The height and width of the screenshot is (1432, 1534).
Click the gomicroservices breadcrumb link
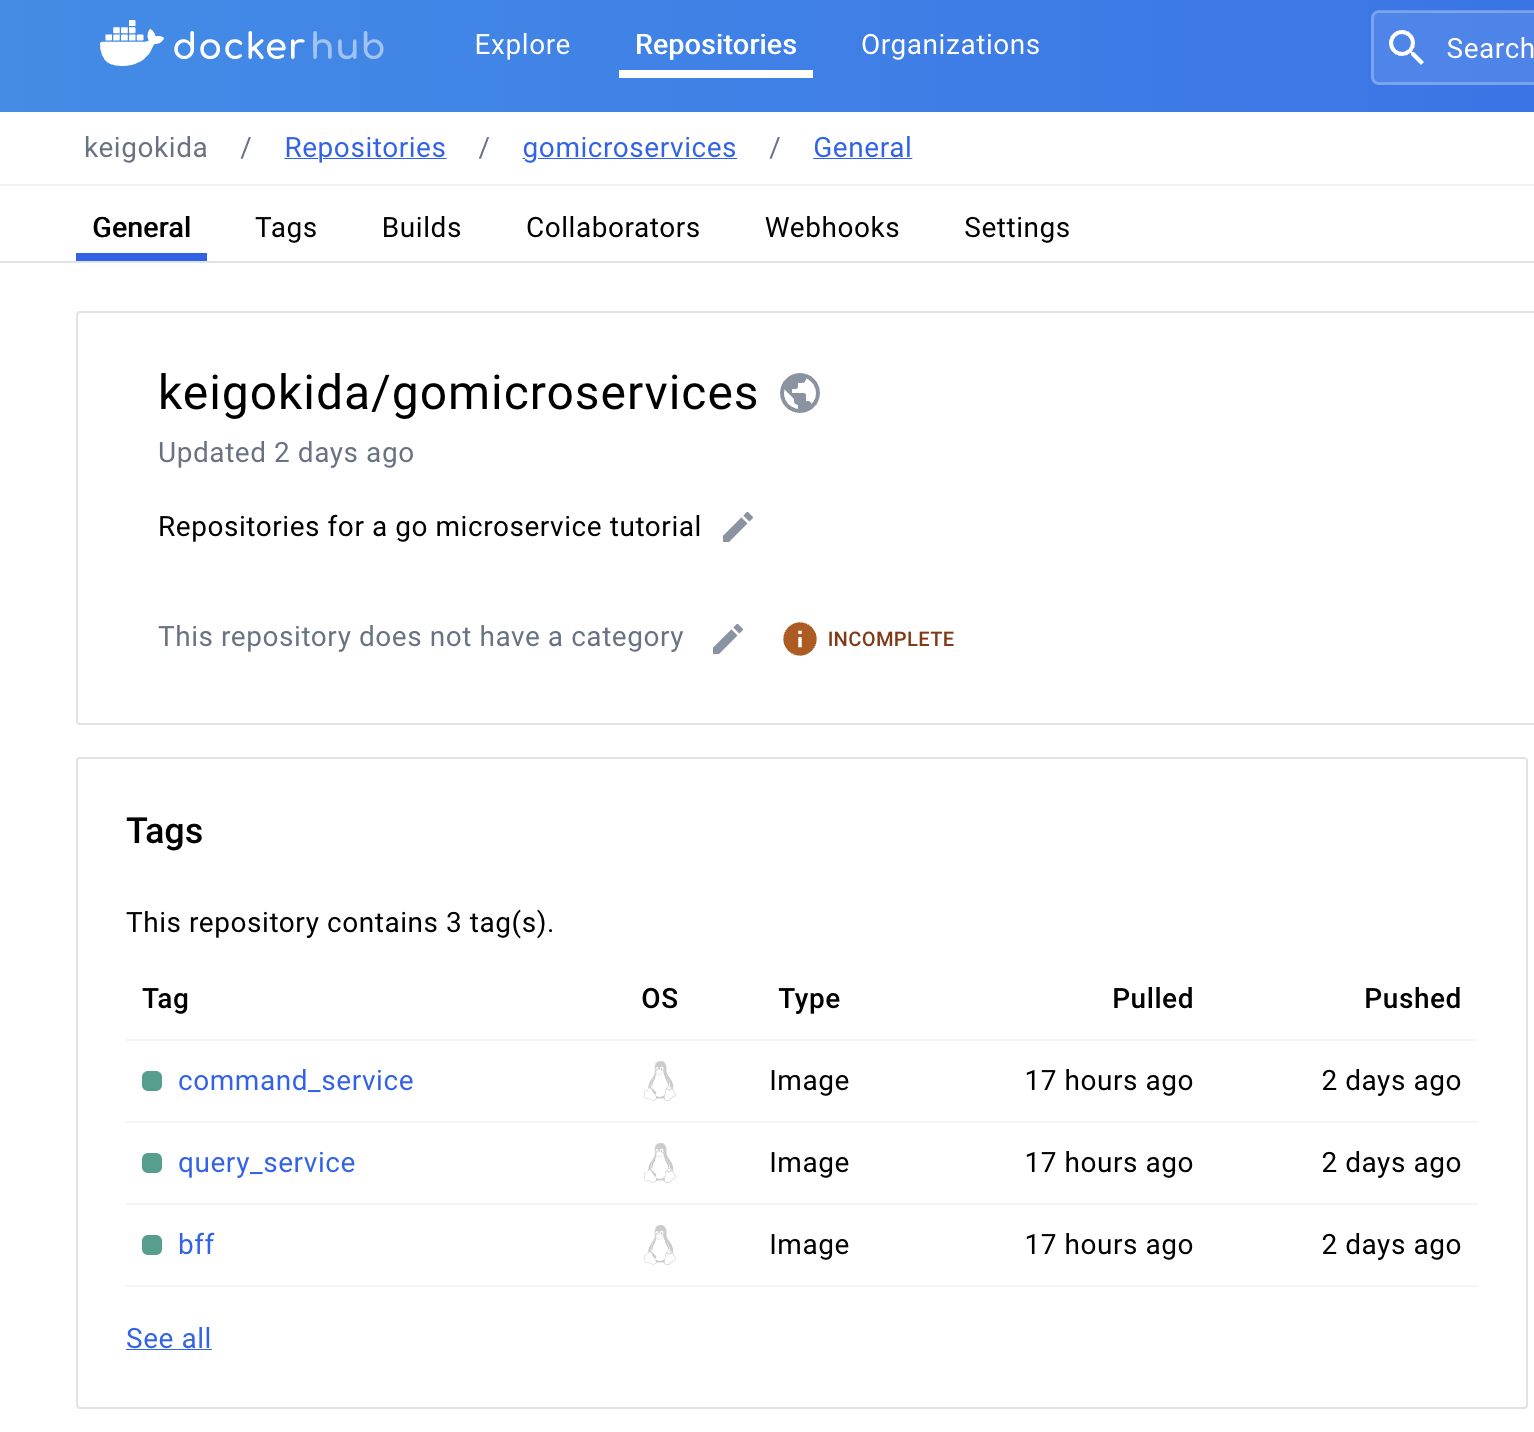click(629, 148)
